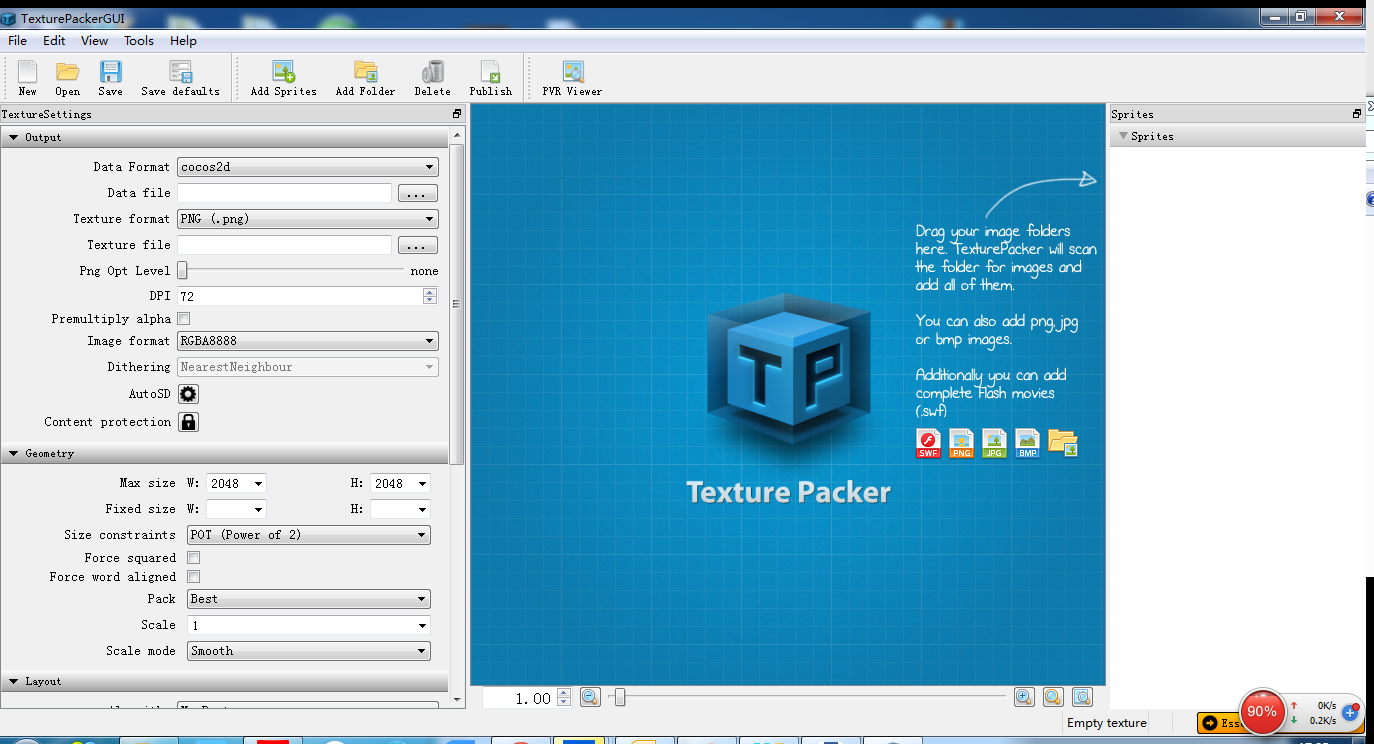Enable Premultiply alpha checkbox

point(184,319)
